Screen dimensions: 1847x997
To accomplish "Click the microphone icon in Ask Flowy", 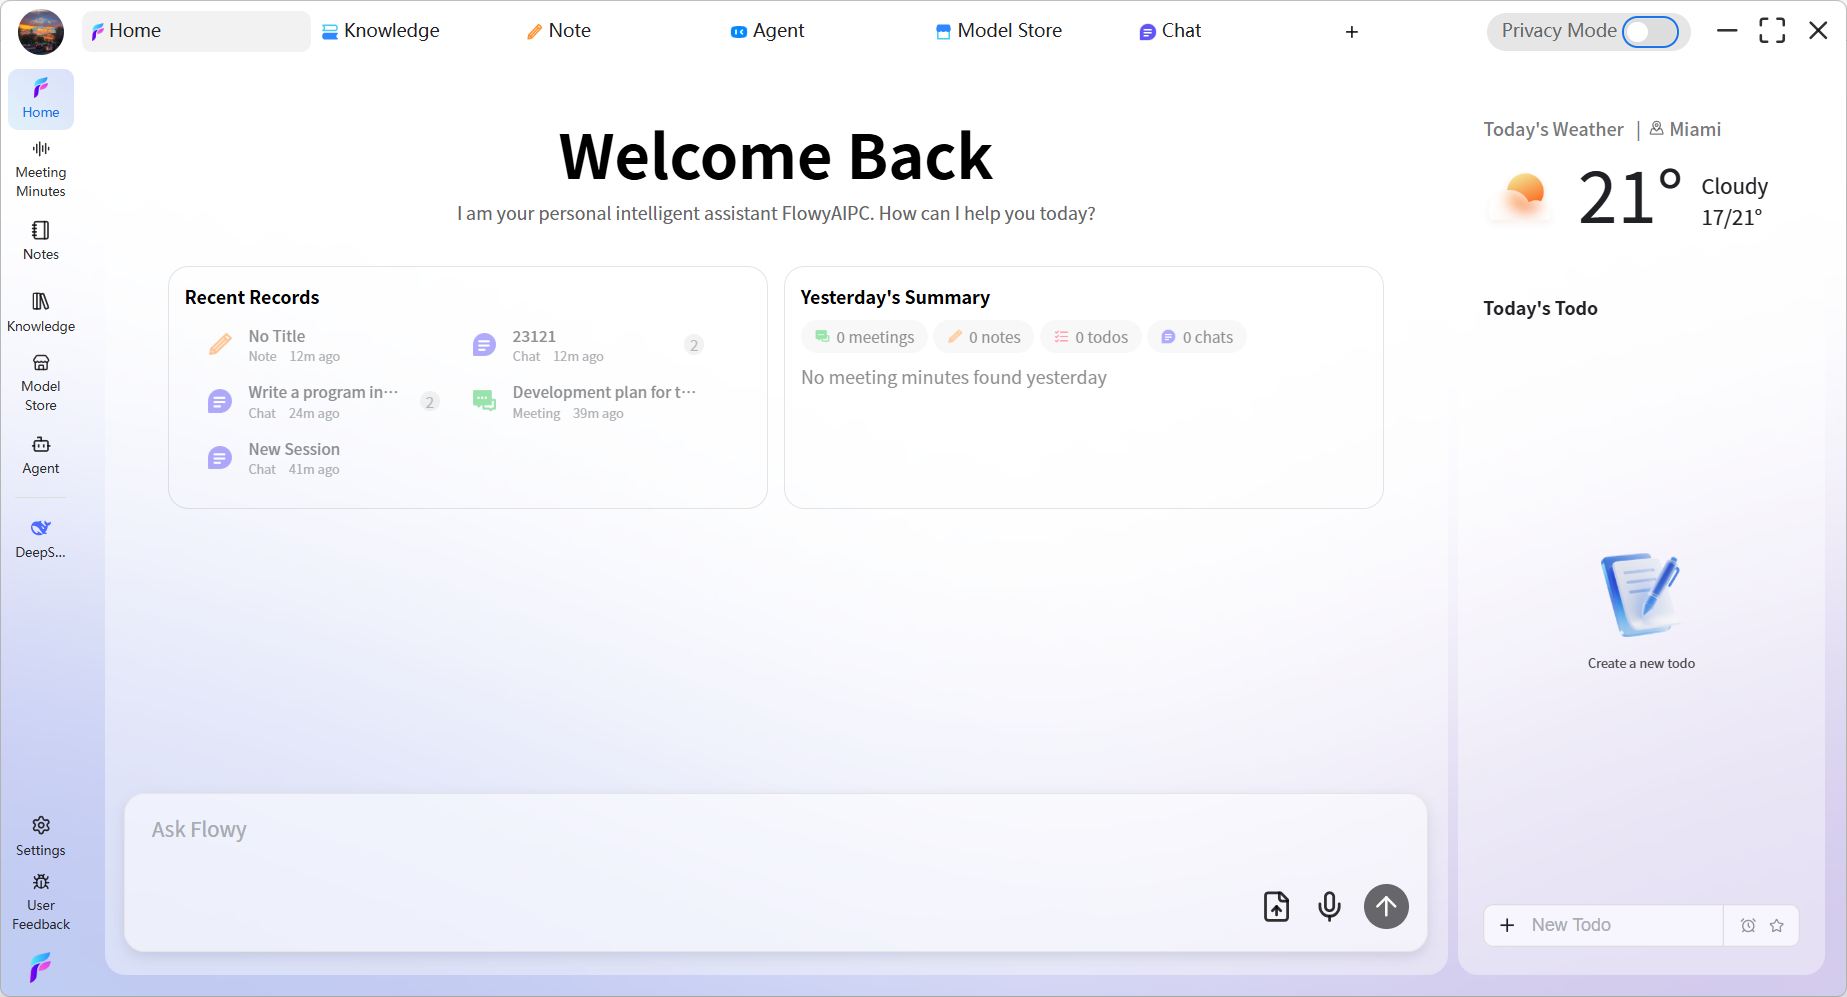I will coord(1329,906).
